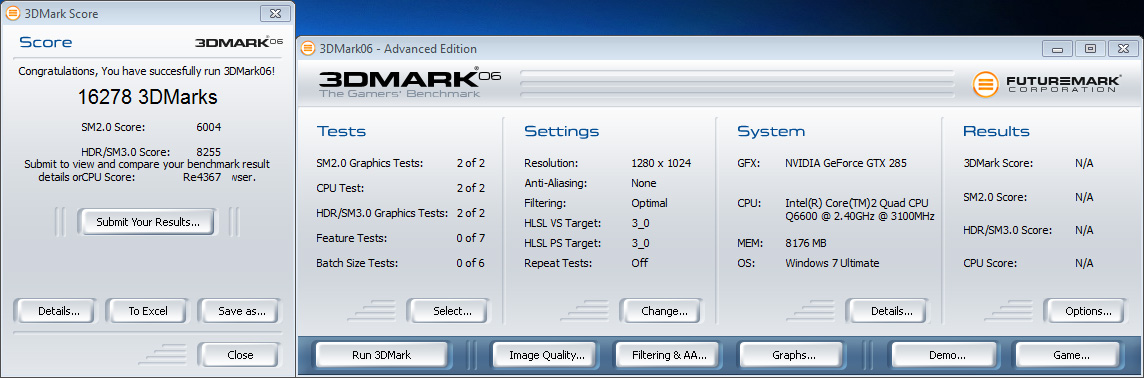Click the CPU Test 2 of 2 count
Screen dimensions: 1144x378
pos(471,188)
